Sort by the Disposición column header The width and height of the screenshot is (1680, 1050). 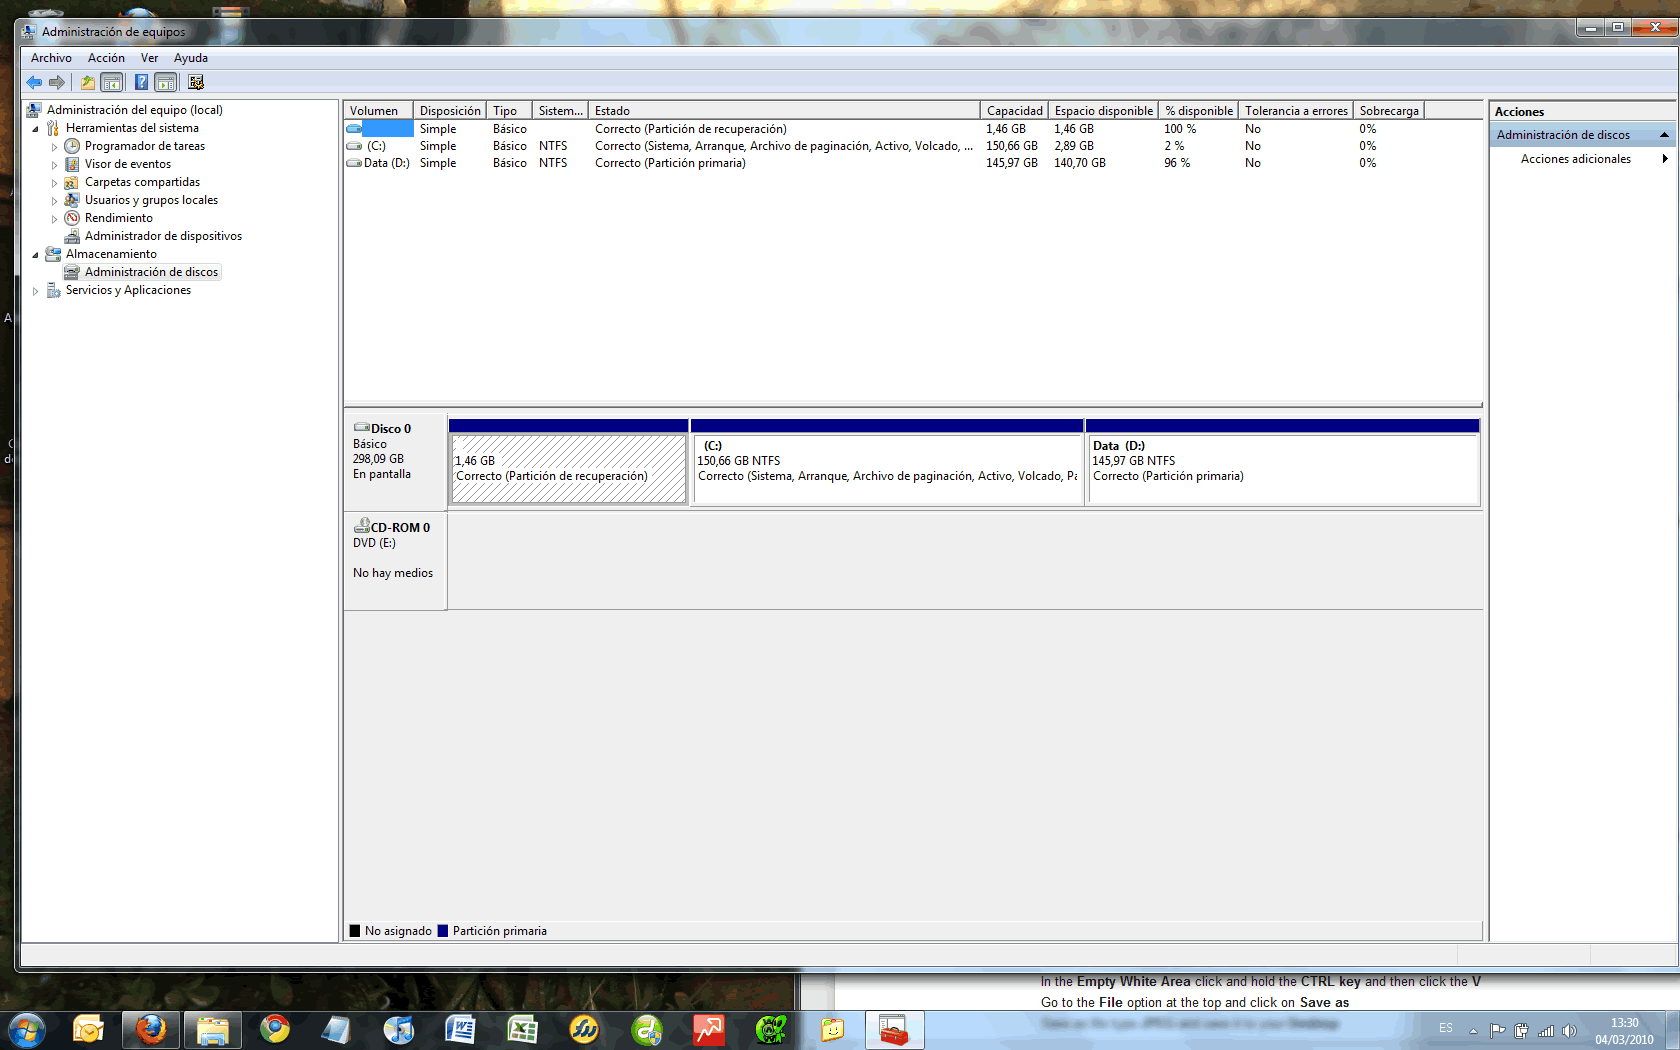click(449, 111)
